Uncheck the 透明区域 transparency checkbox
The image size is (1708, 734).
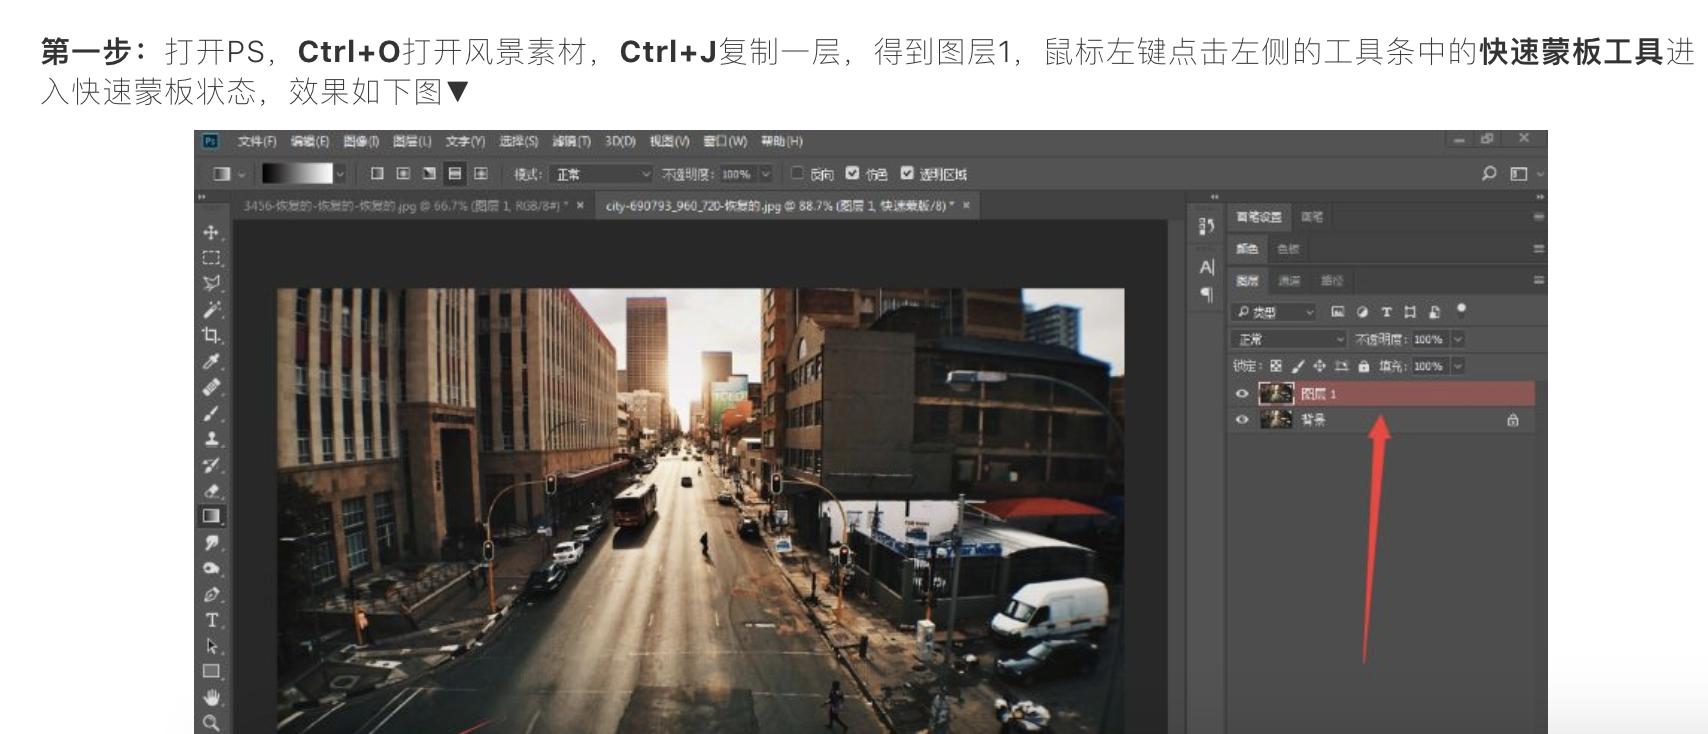click(x=907, y=173)
